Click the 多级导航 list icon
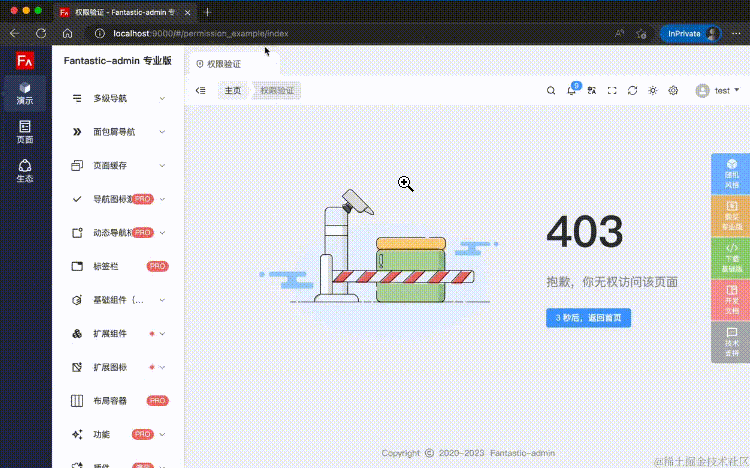The width and height of the screenshot is (750, 468). pos(77,99)
